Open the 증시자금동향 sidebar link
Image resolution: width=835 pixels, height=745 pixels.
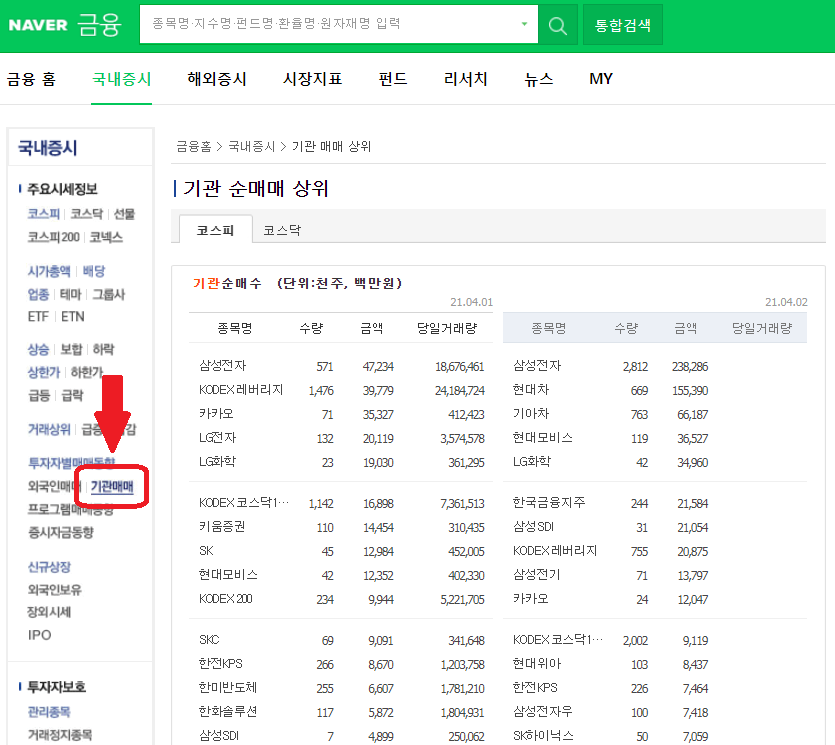[x=60, y=533]
